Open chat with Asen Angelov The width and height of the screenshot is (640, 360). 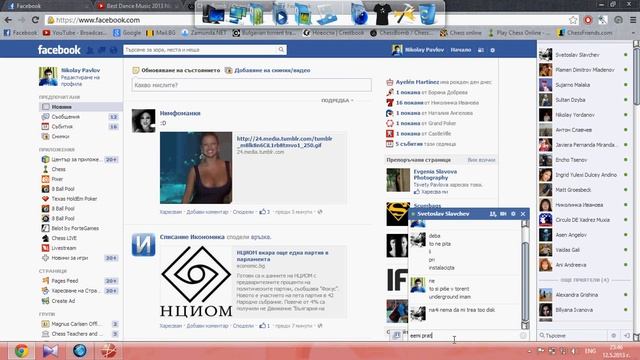click(583, 235)
